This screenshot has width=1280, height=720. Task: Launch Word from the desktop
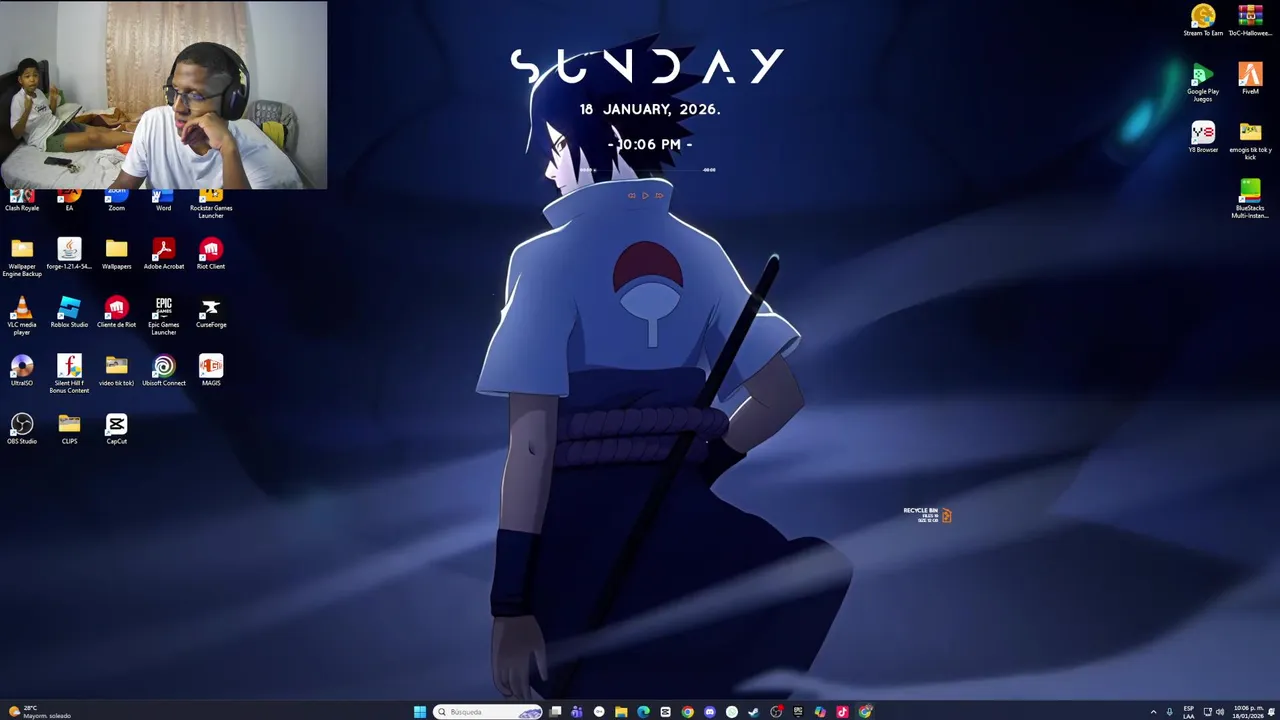(163, 200)
